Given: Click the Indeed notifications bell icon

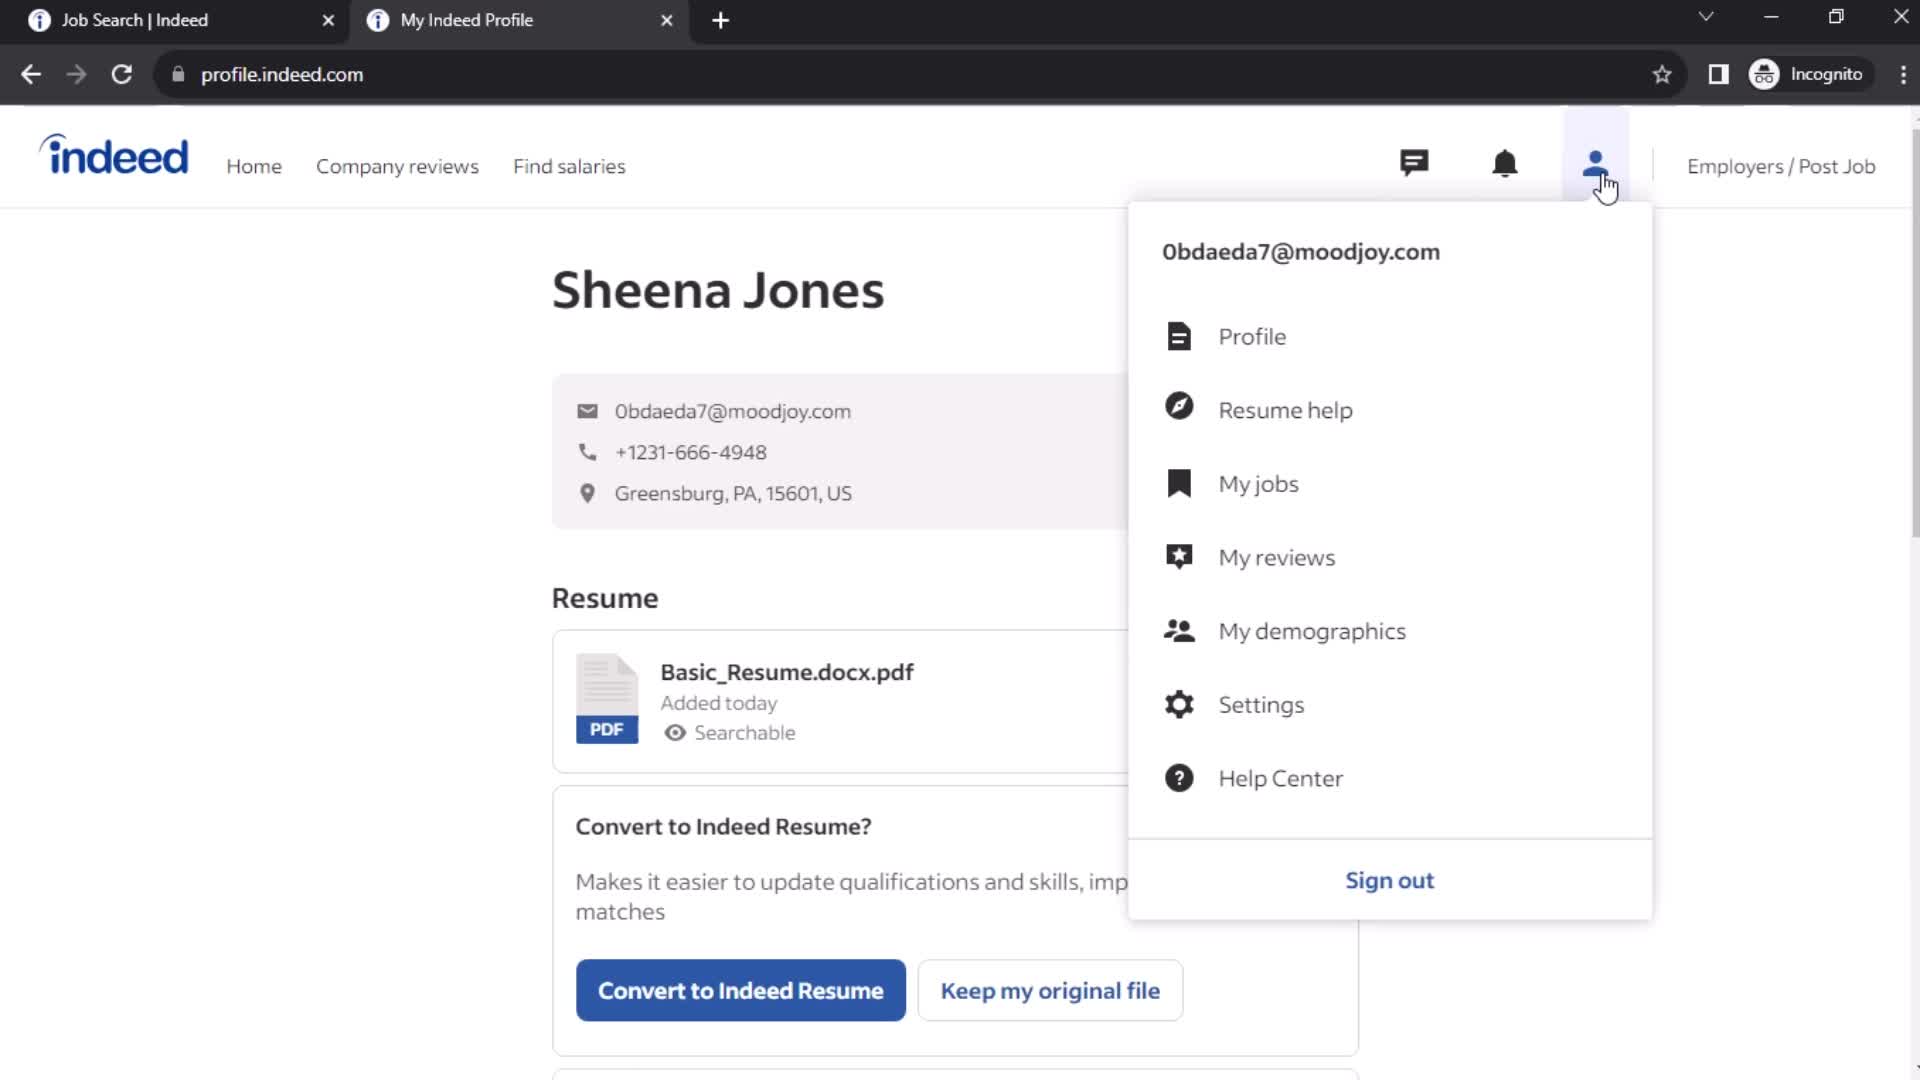Looking at the screenshot, I should coord(1506,166).
